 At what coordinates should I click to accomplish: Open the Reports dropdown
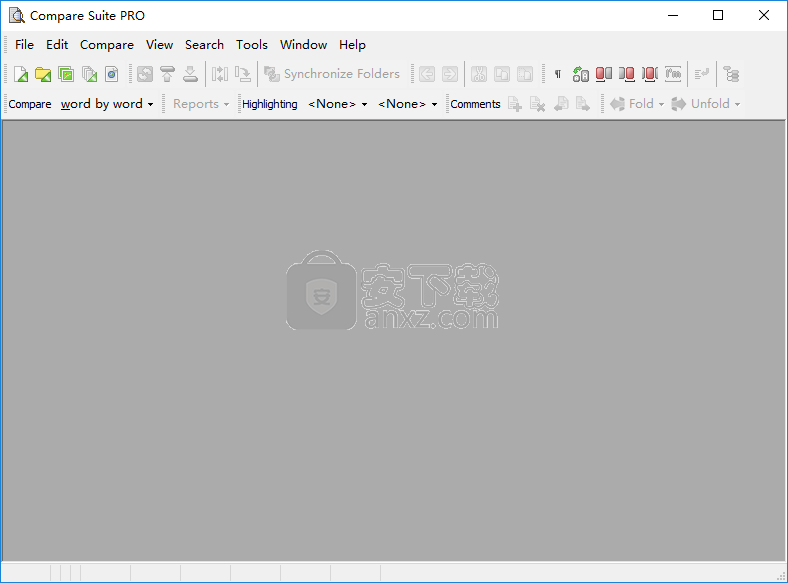201,104
